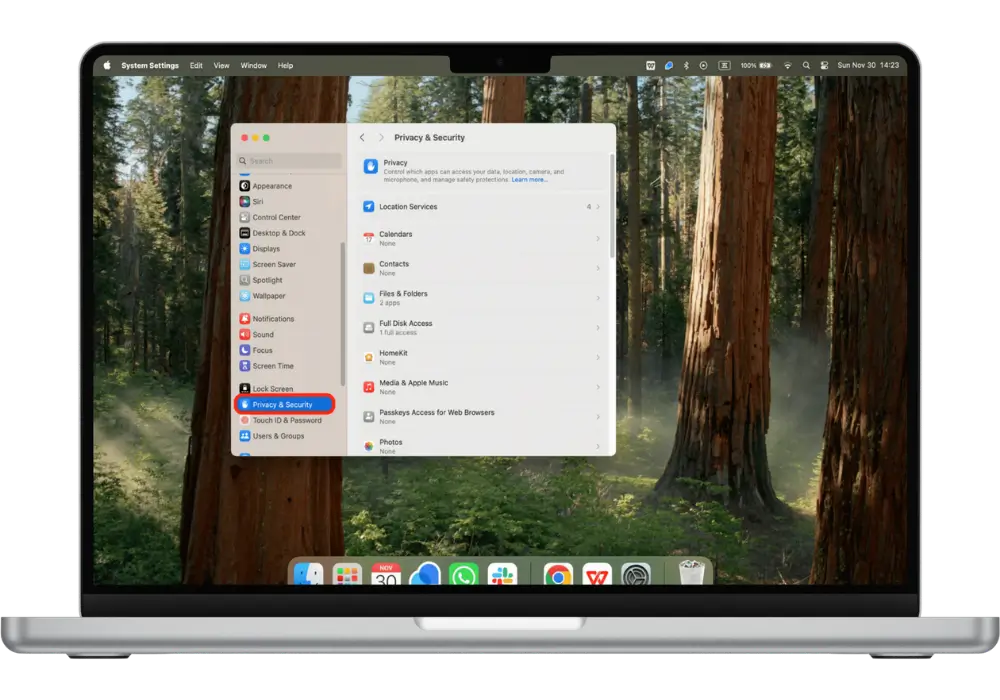This screenshot has height=700, width=1000.
Task: Go back using the back arrow button
Action: [x=362, y=138]
